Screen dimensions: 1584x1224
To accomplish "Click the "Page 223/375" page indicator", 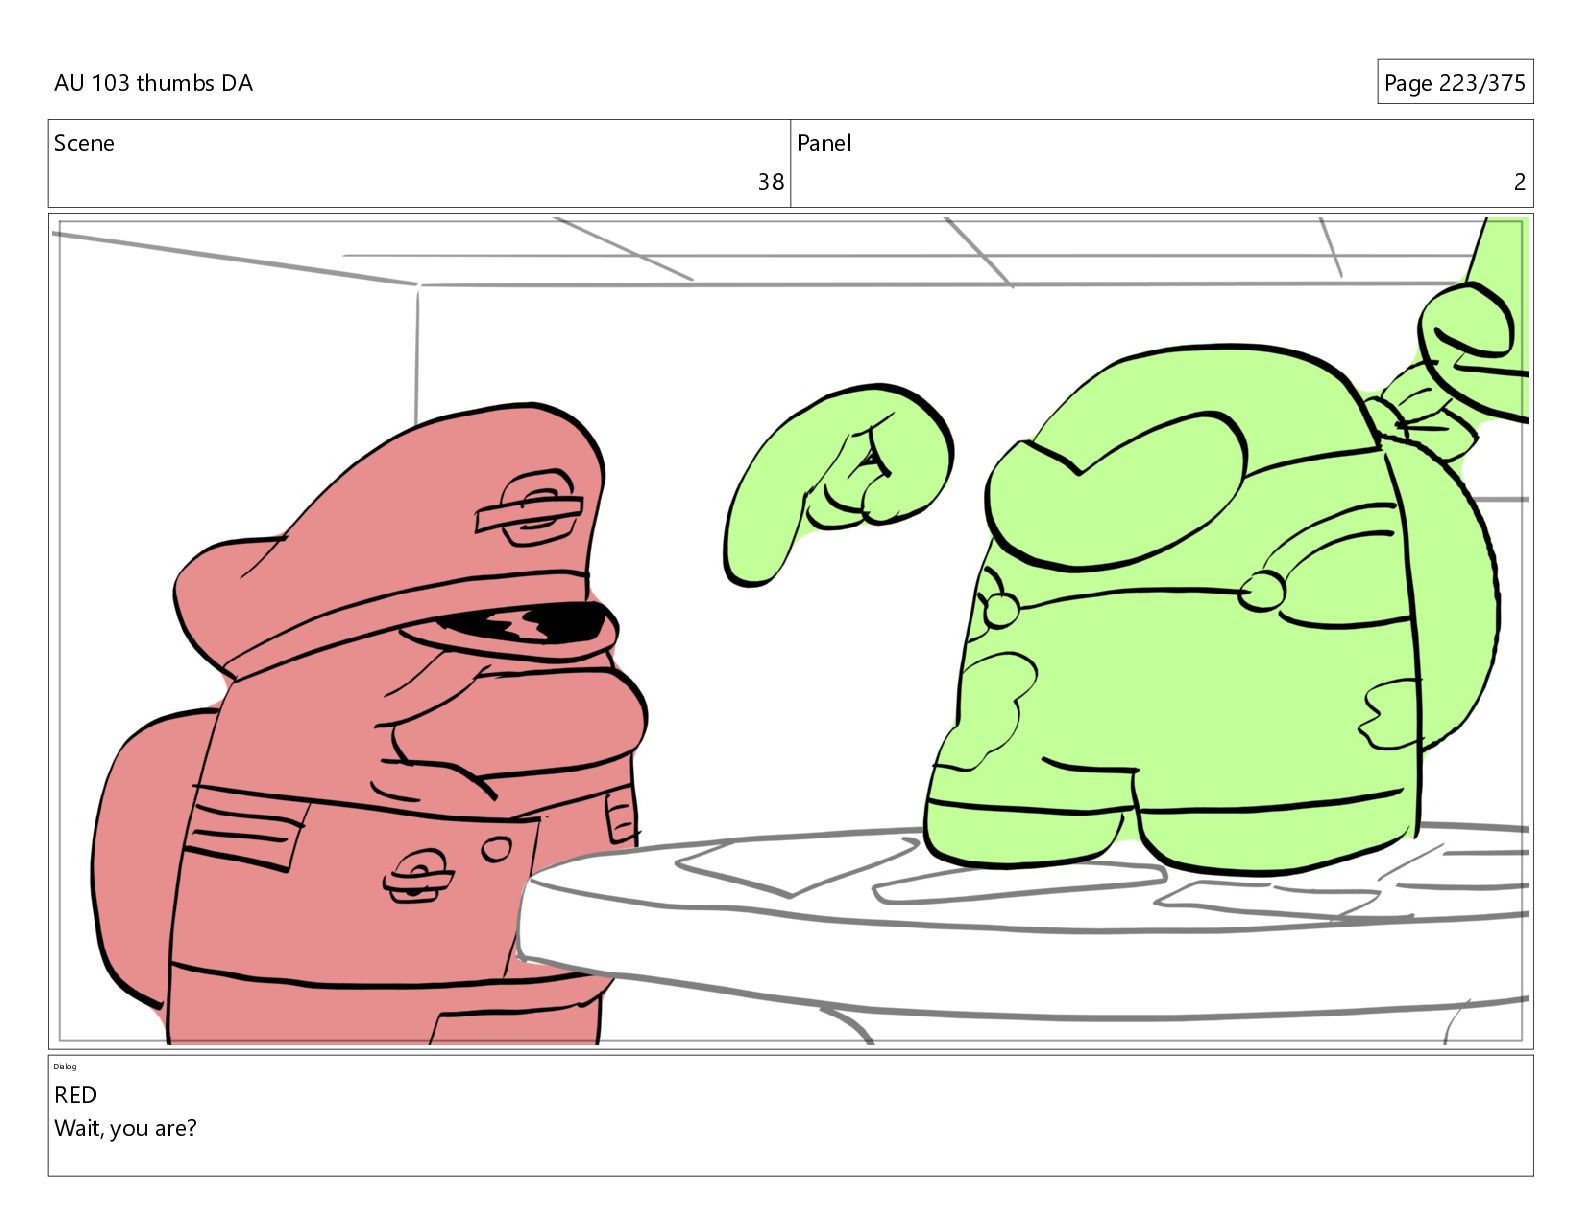I will point(1454,83).
